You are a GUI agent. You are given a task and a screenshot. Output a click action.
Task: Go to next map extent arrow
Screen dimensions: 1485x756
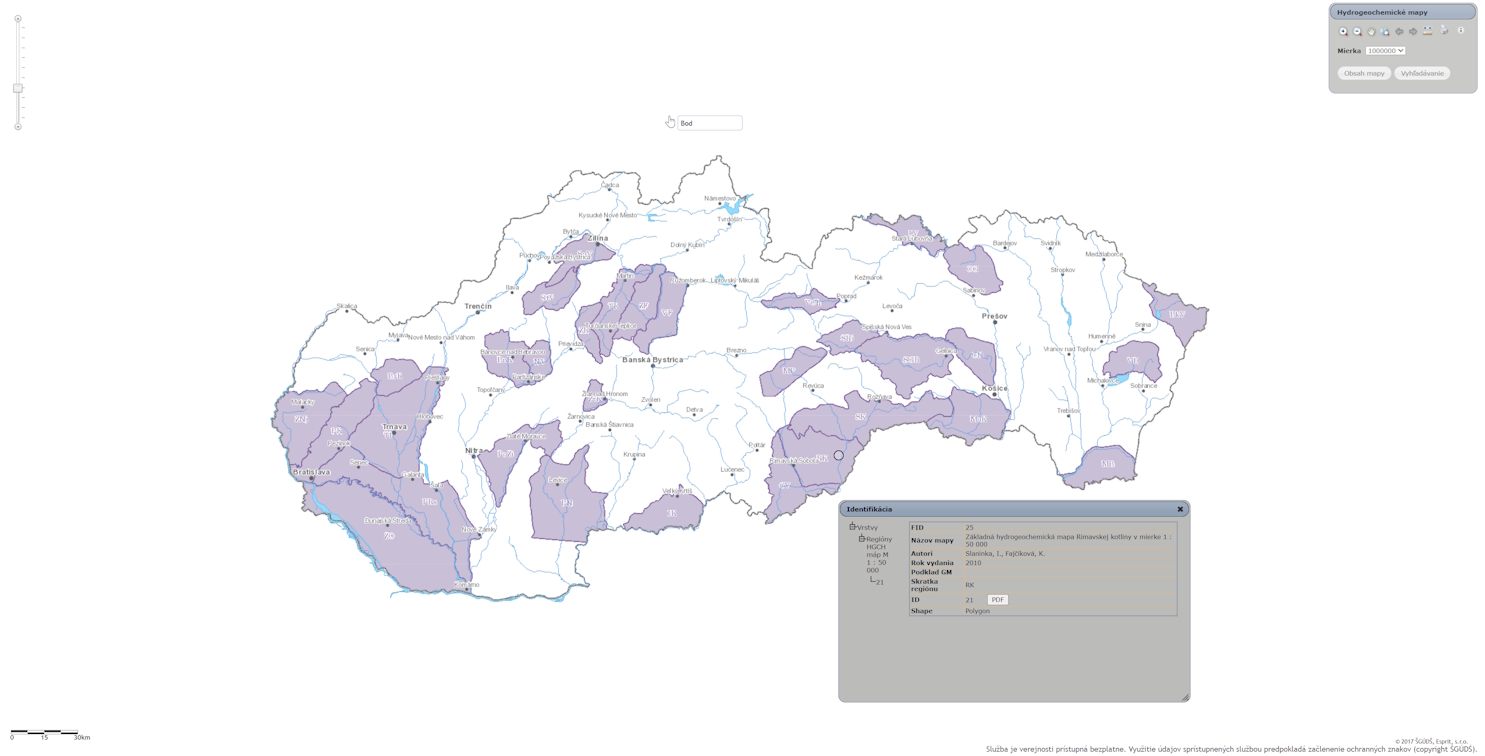pyautogui.click(x=1413, y=31)
